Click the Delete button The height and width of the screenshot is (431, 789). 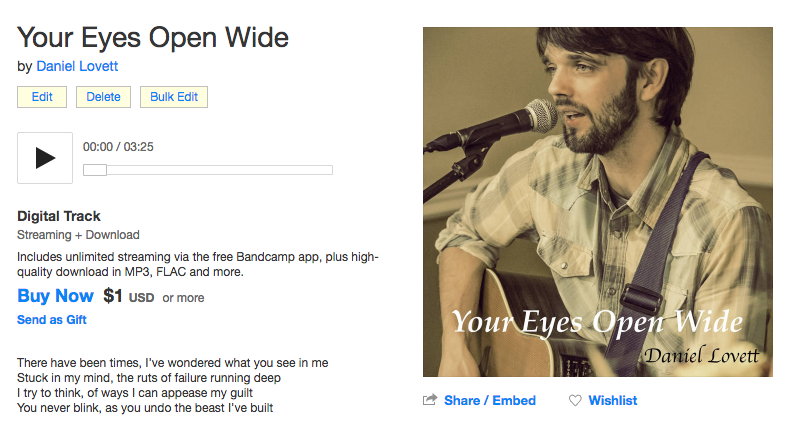click(103, 97)
